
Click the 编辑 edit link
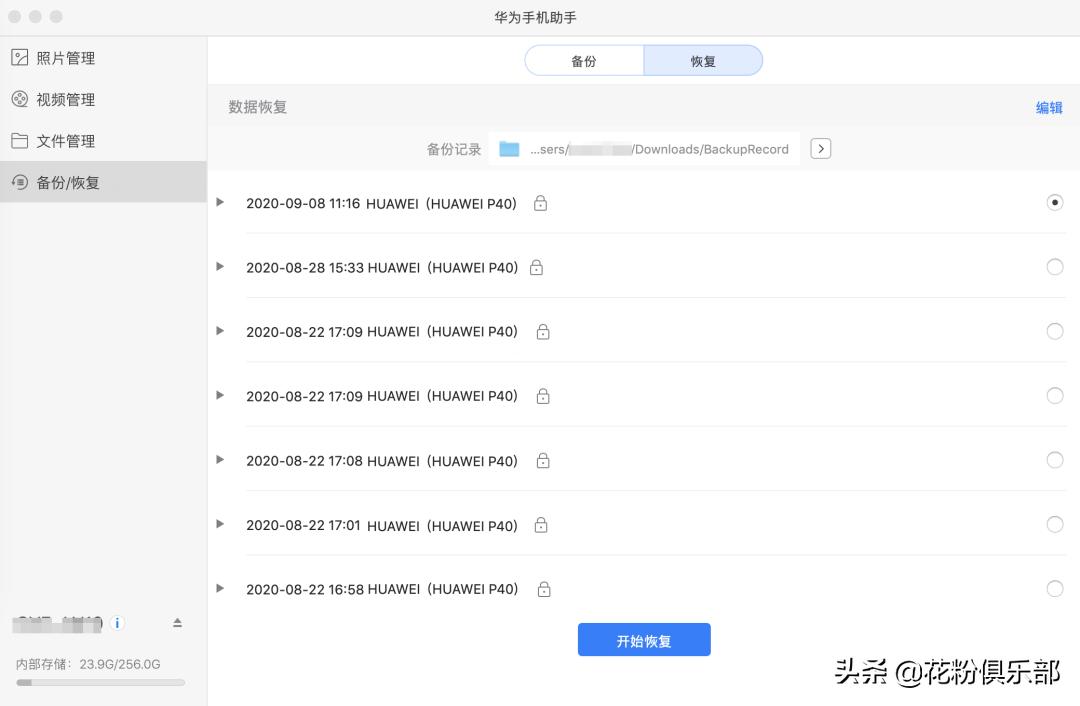click(1049, 107)
